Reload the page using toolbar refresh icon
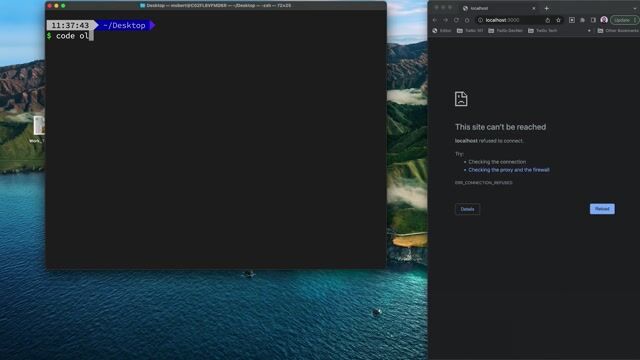Viewport: 640px width, 360px height. click(x=456, y=20)
